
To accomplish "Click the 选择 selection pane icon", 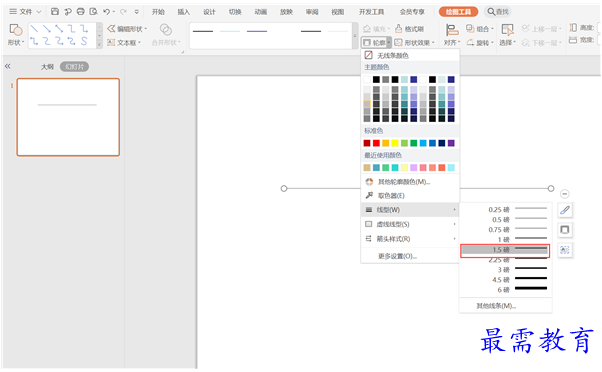I will pyautogui.click(x=507, y=30).
